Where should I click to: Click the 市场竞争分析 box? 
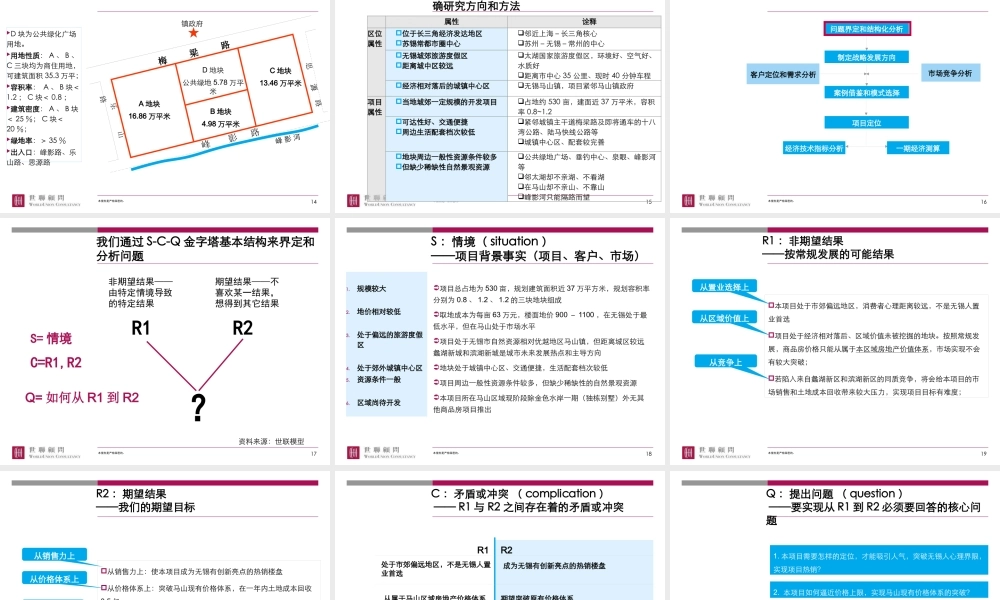coord(950,74)
